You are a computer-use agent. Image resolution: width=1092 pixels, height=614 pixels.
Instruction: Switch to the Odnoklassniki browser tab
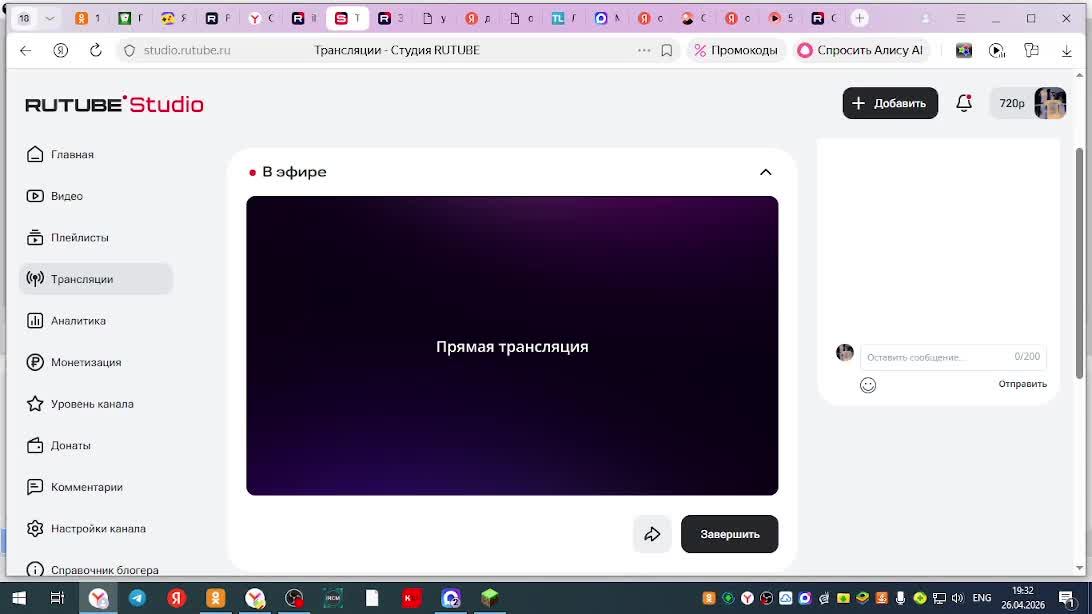tap(88, 18)
